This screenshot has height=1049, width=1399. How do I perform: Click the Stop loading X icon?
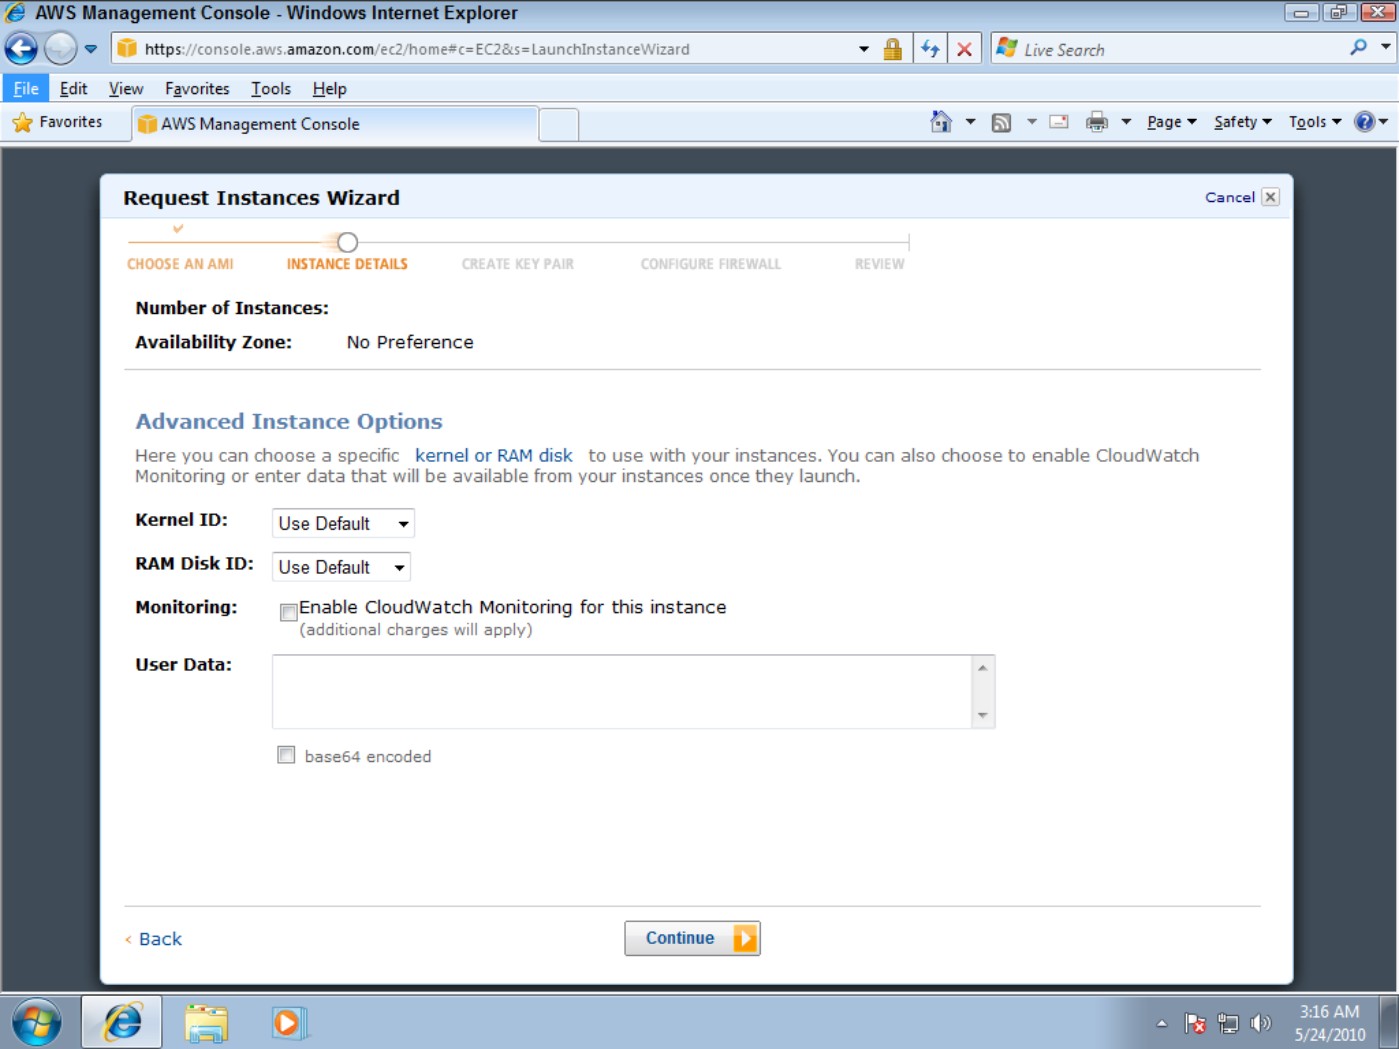[964, 49]
